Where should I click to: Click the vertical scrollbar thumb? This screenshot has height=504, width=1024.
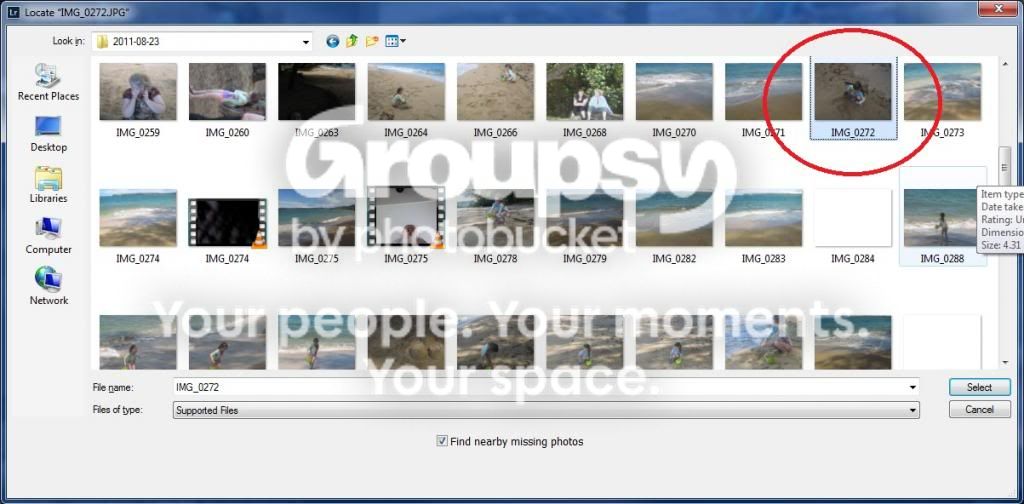coord(1004,167)
